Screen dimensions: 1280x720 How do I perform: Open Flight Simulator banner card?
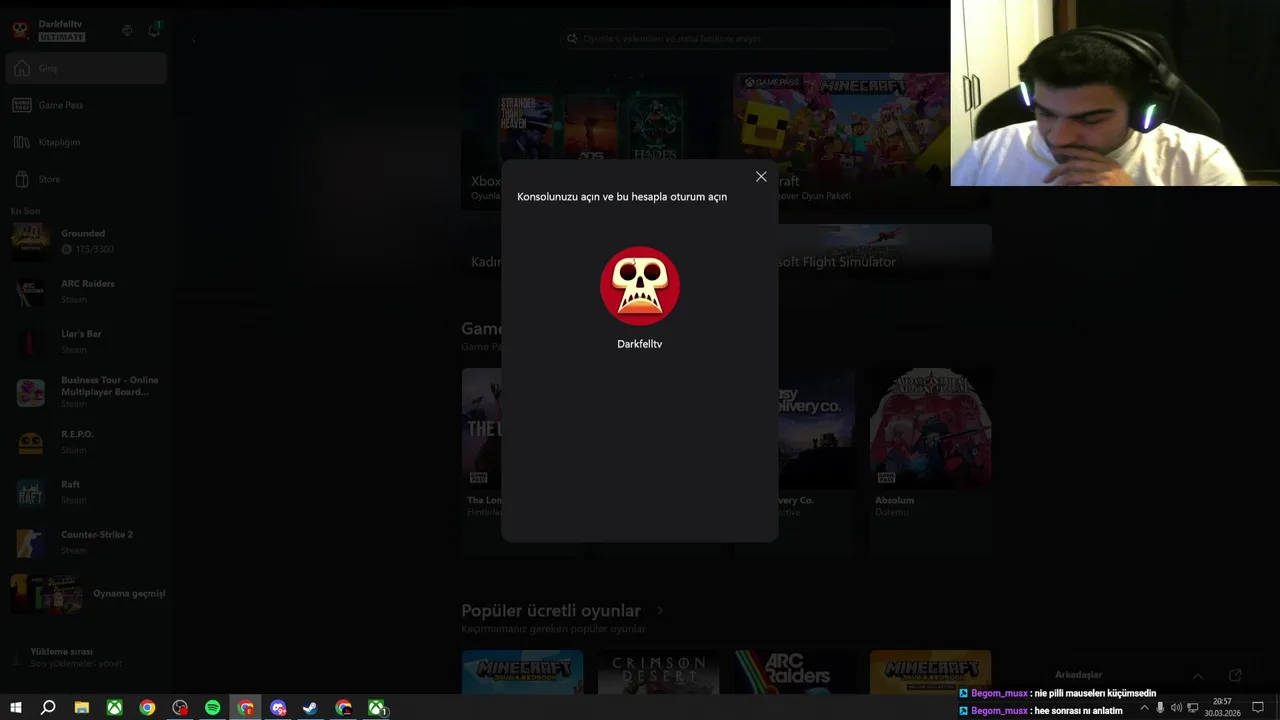(885, 251)
